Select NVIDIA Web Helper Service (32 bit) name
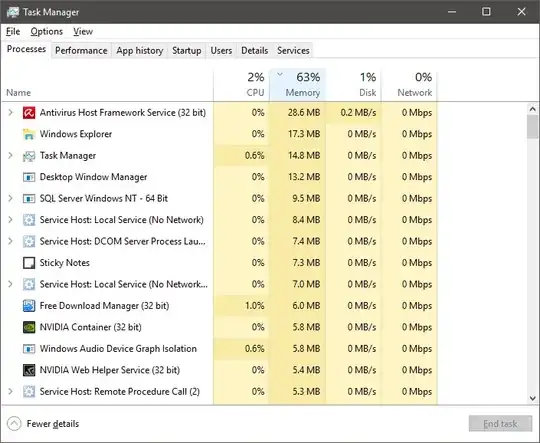Image resolution: width=540 pixels, height=443 pixels. [110, 370]
